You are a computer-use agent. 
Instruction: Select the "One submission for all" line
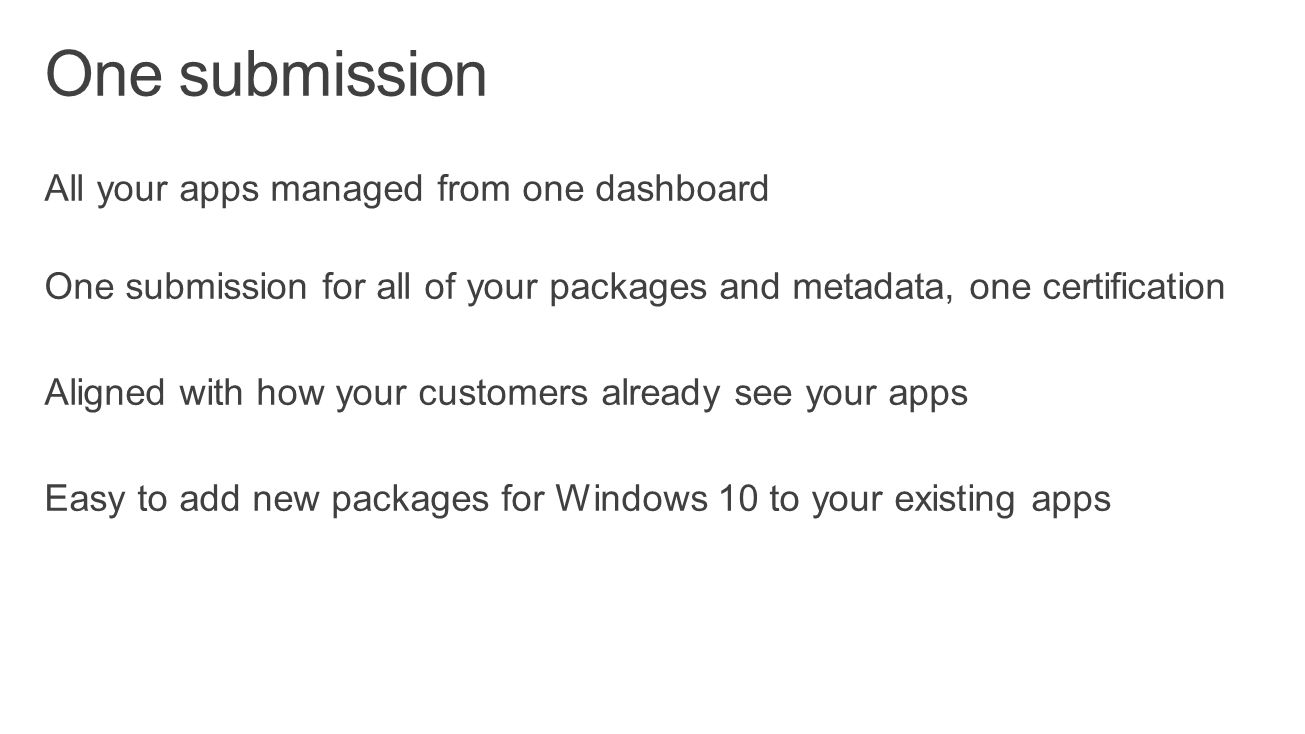635,288
